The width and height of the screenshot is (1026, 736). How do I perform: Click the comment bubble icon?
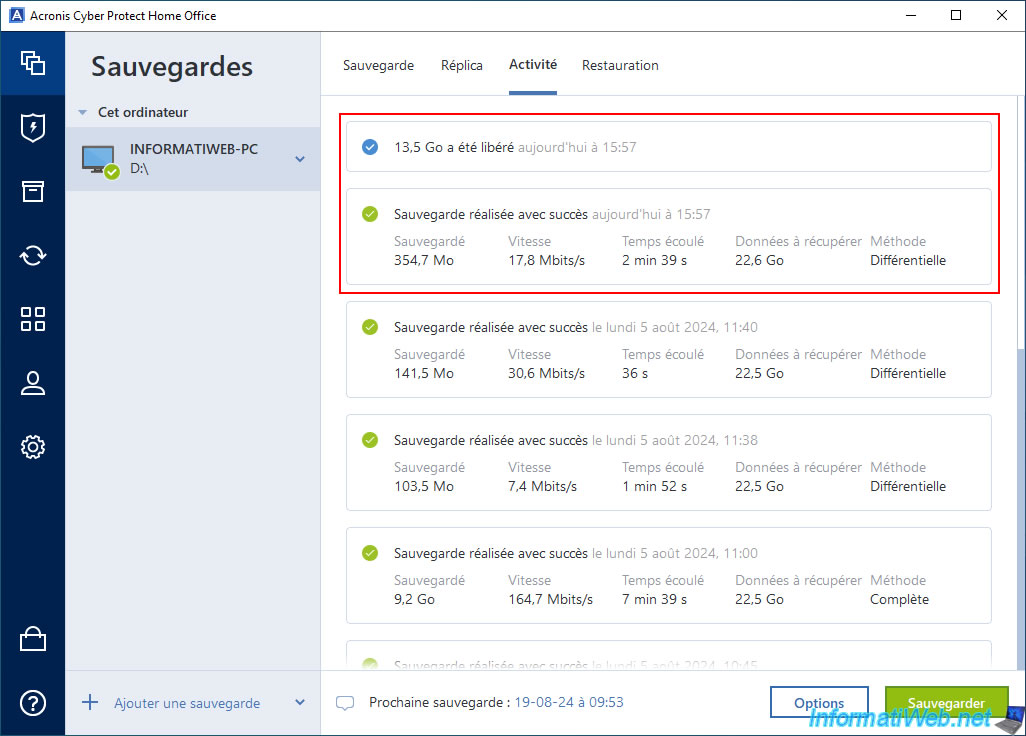click(345, 703)
